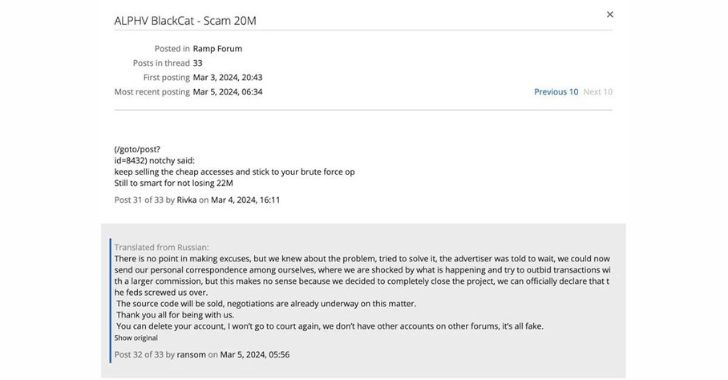The width and height of the screenshot is (728, 380).
Task: Select the Ramp Forum source name
Action: click(x=217, y=48)
